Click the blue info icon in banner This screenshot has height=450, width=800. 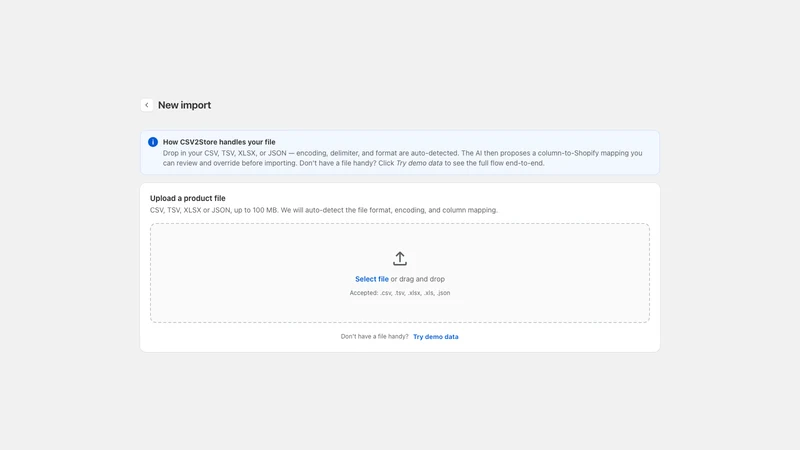(x=153, y=142)
